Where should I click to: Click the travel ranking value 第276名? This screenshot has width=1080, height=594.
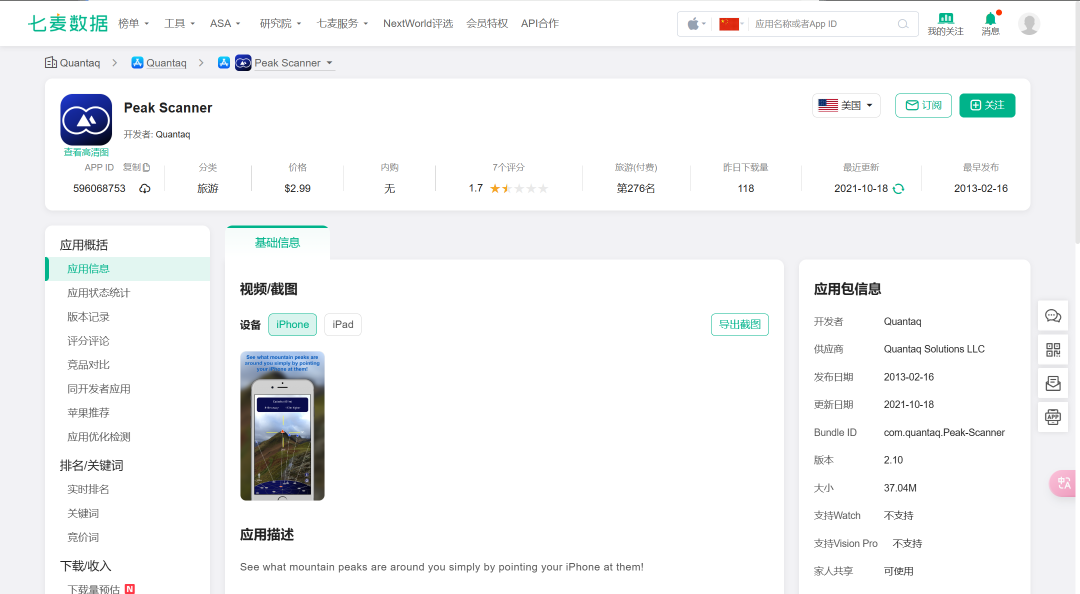636,189
